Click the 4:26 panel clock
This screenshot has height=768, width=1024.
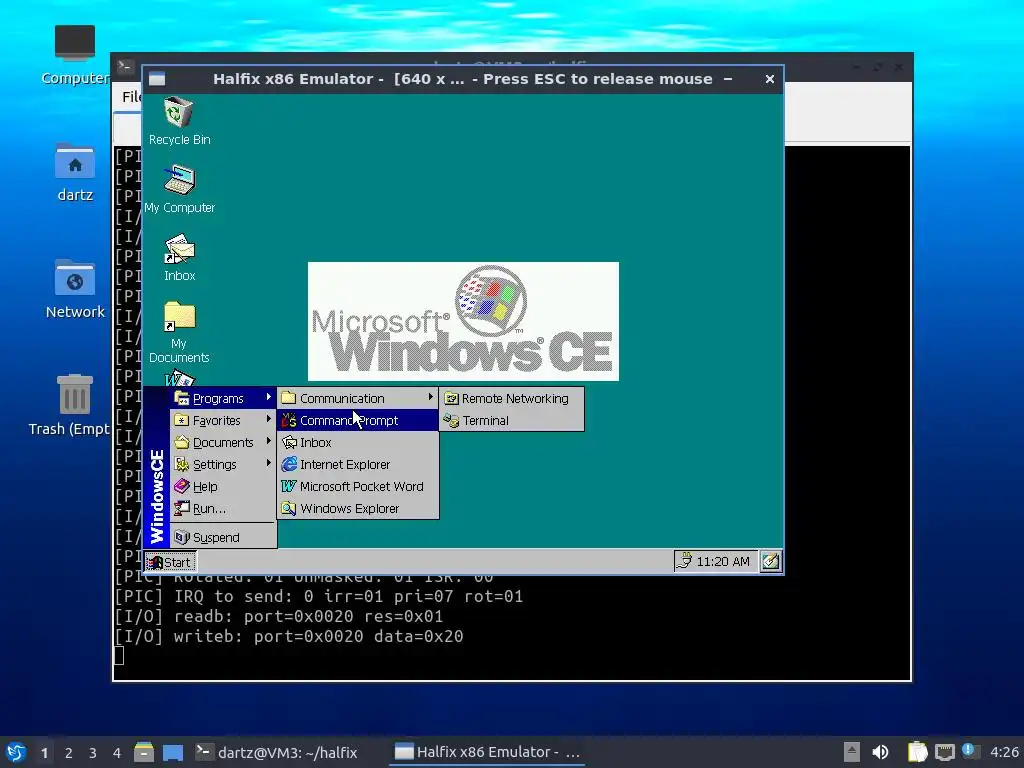coord(1004,752)
